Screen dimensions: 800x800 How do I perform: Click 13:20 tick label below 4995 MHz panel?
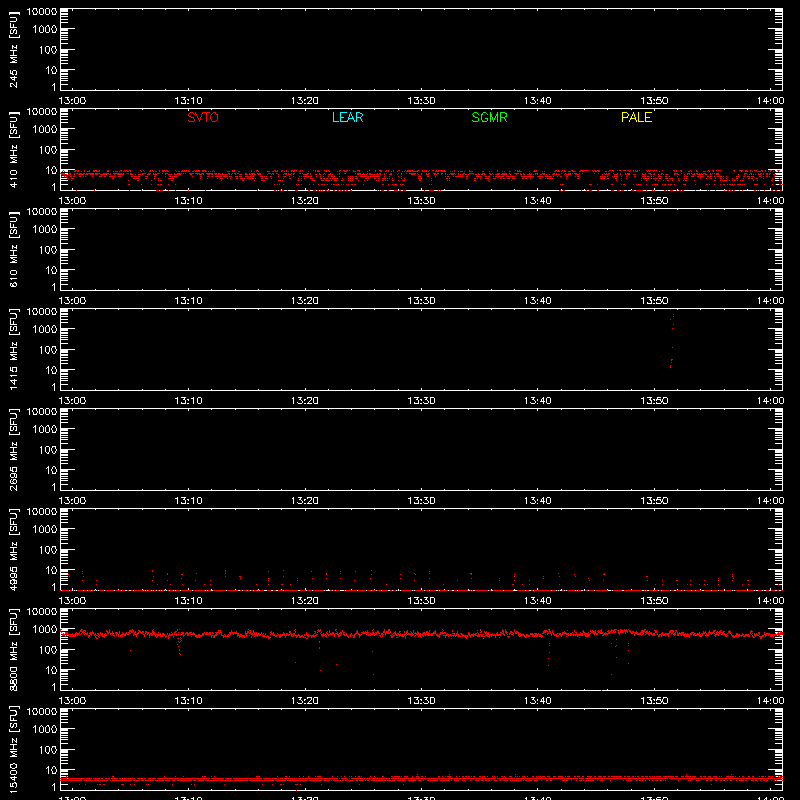click(305, 601)
